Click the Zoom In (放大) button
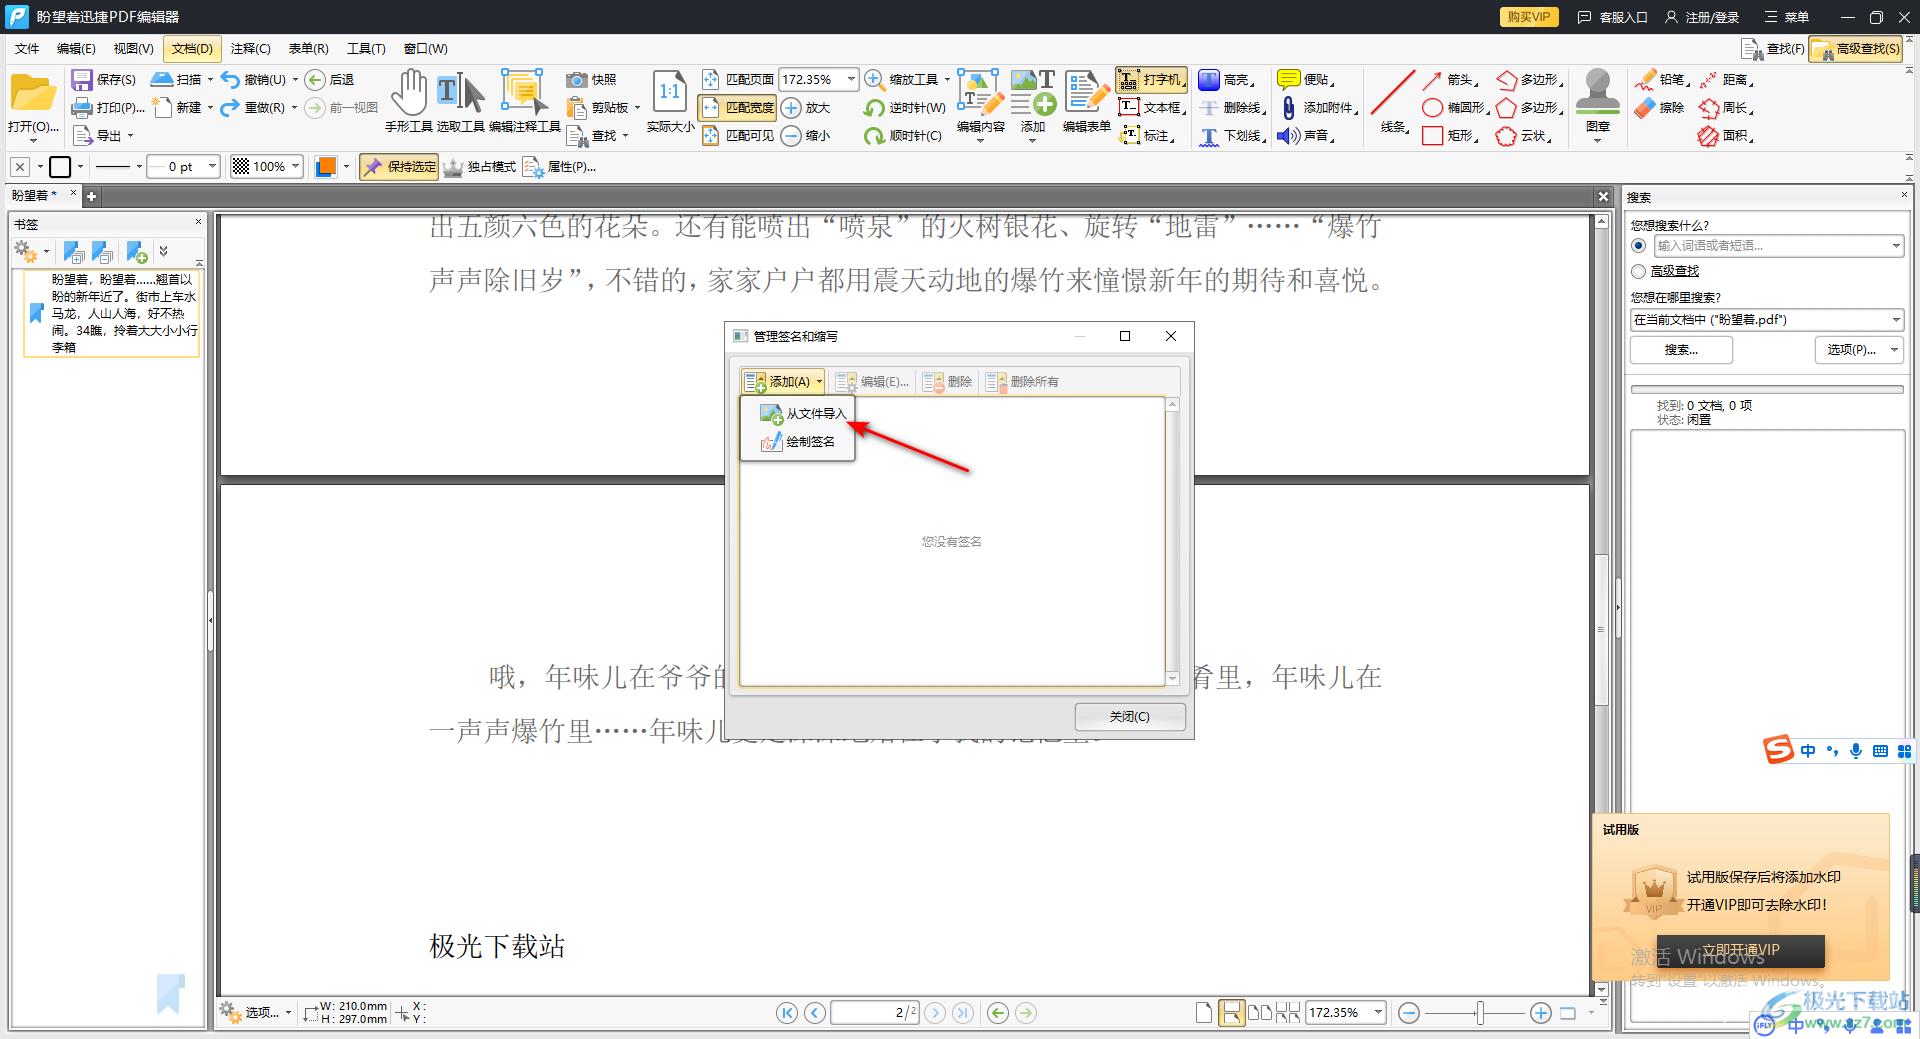Viewport: 1920px width, 1039px height. (x=806, y=108)
